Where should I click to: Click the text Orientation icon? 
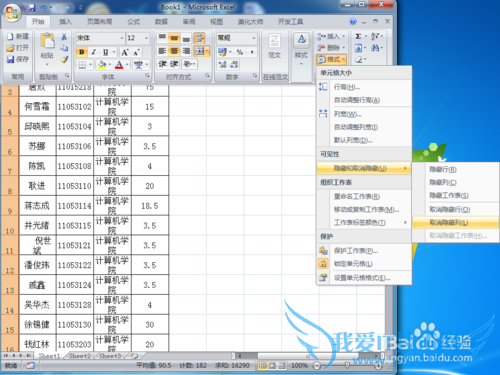[188, 64]
